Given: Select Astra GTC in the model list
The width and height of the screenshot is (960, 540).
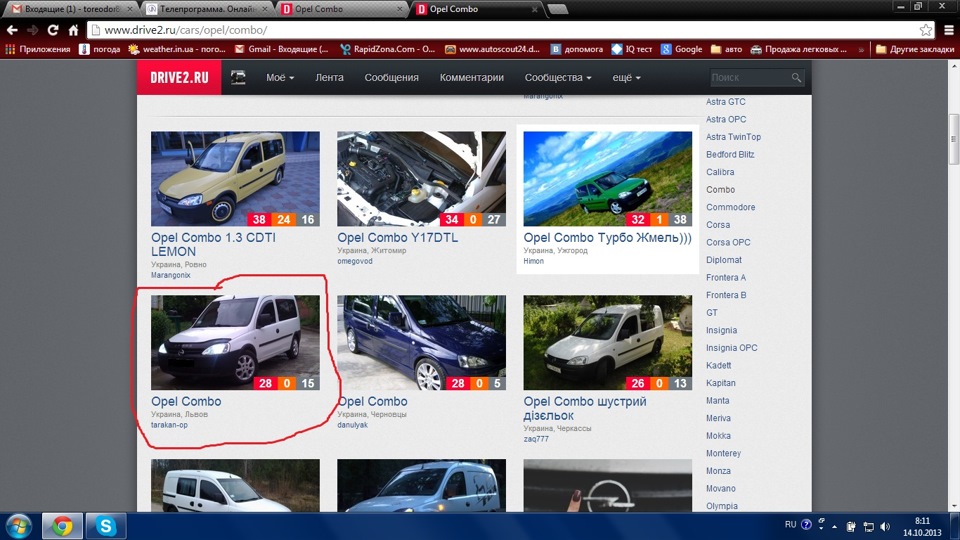Looking at the screenshot, I should point(726,102).
